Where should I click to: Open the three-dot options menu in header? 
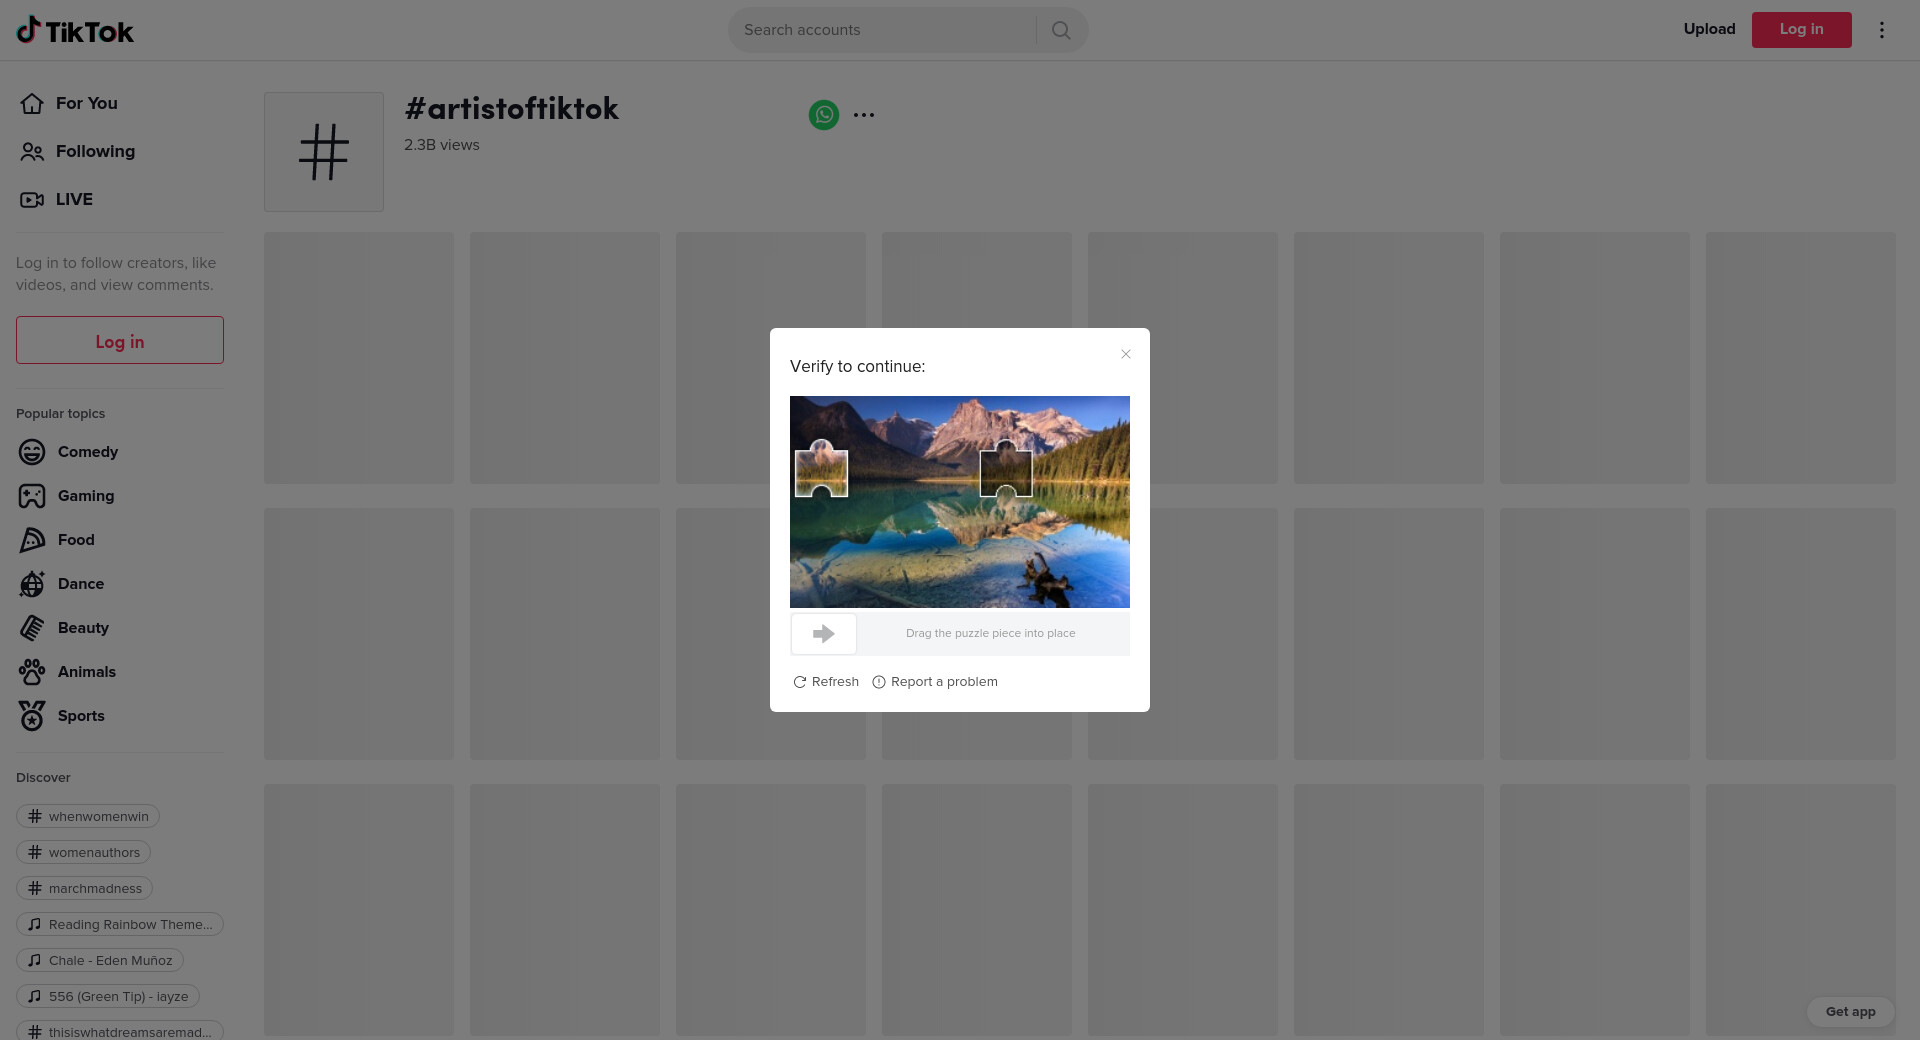click(1881, 30)
